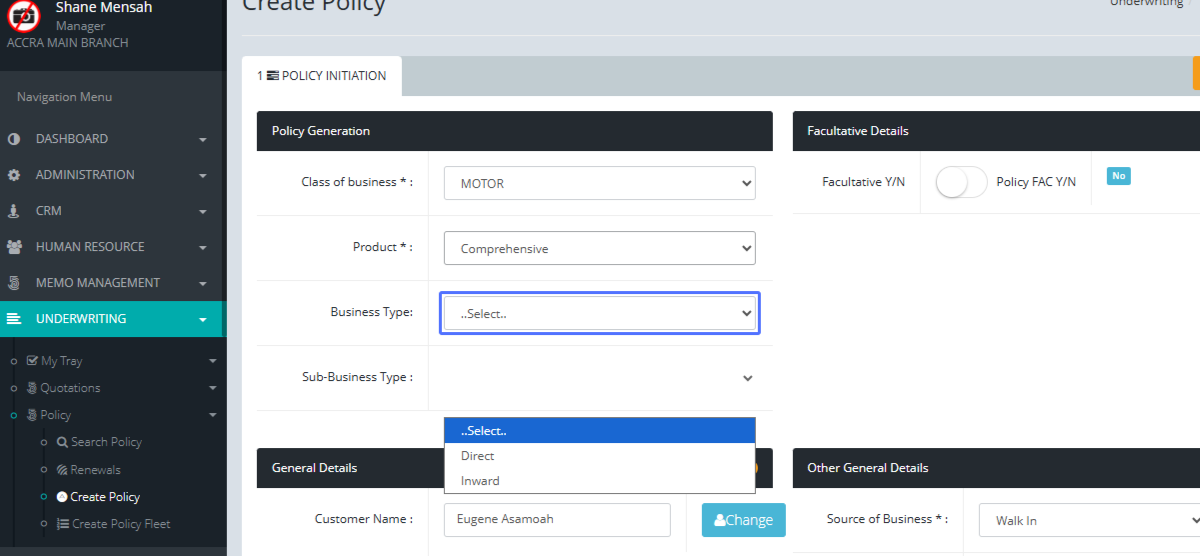Open the Product Comprehensive dropdown
Viewport: 1200px width, 556px height.
tap(599, 248)
